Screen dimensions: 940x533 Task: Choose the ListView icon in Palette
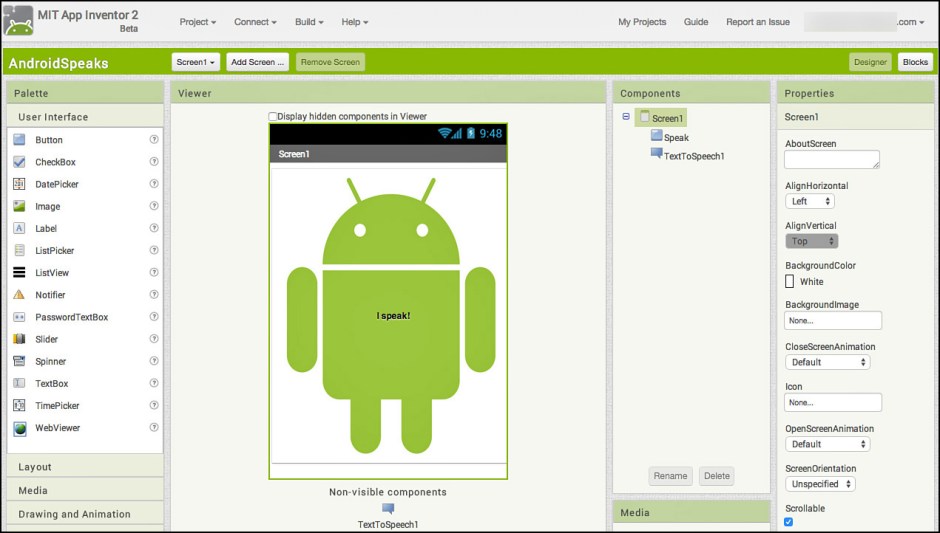19,273
